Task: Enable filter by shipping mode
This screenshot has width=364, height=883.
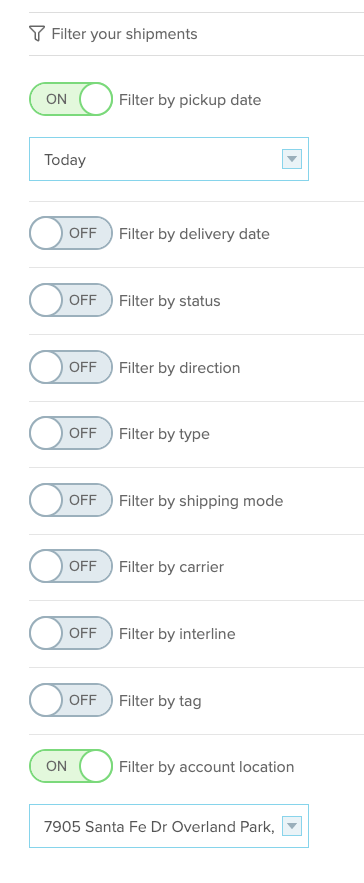Action: pyautogui.click(x=71, y=500)
